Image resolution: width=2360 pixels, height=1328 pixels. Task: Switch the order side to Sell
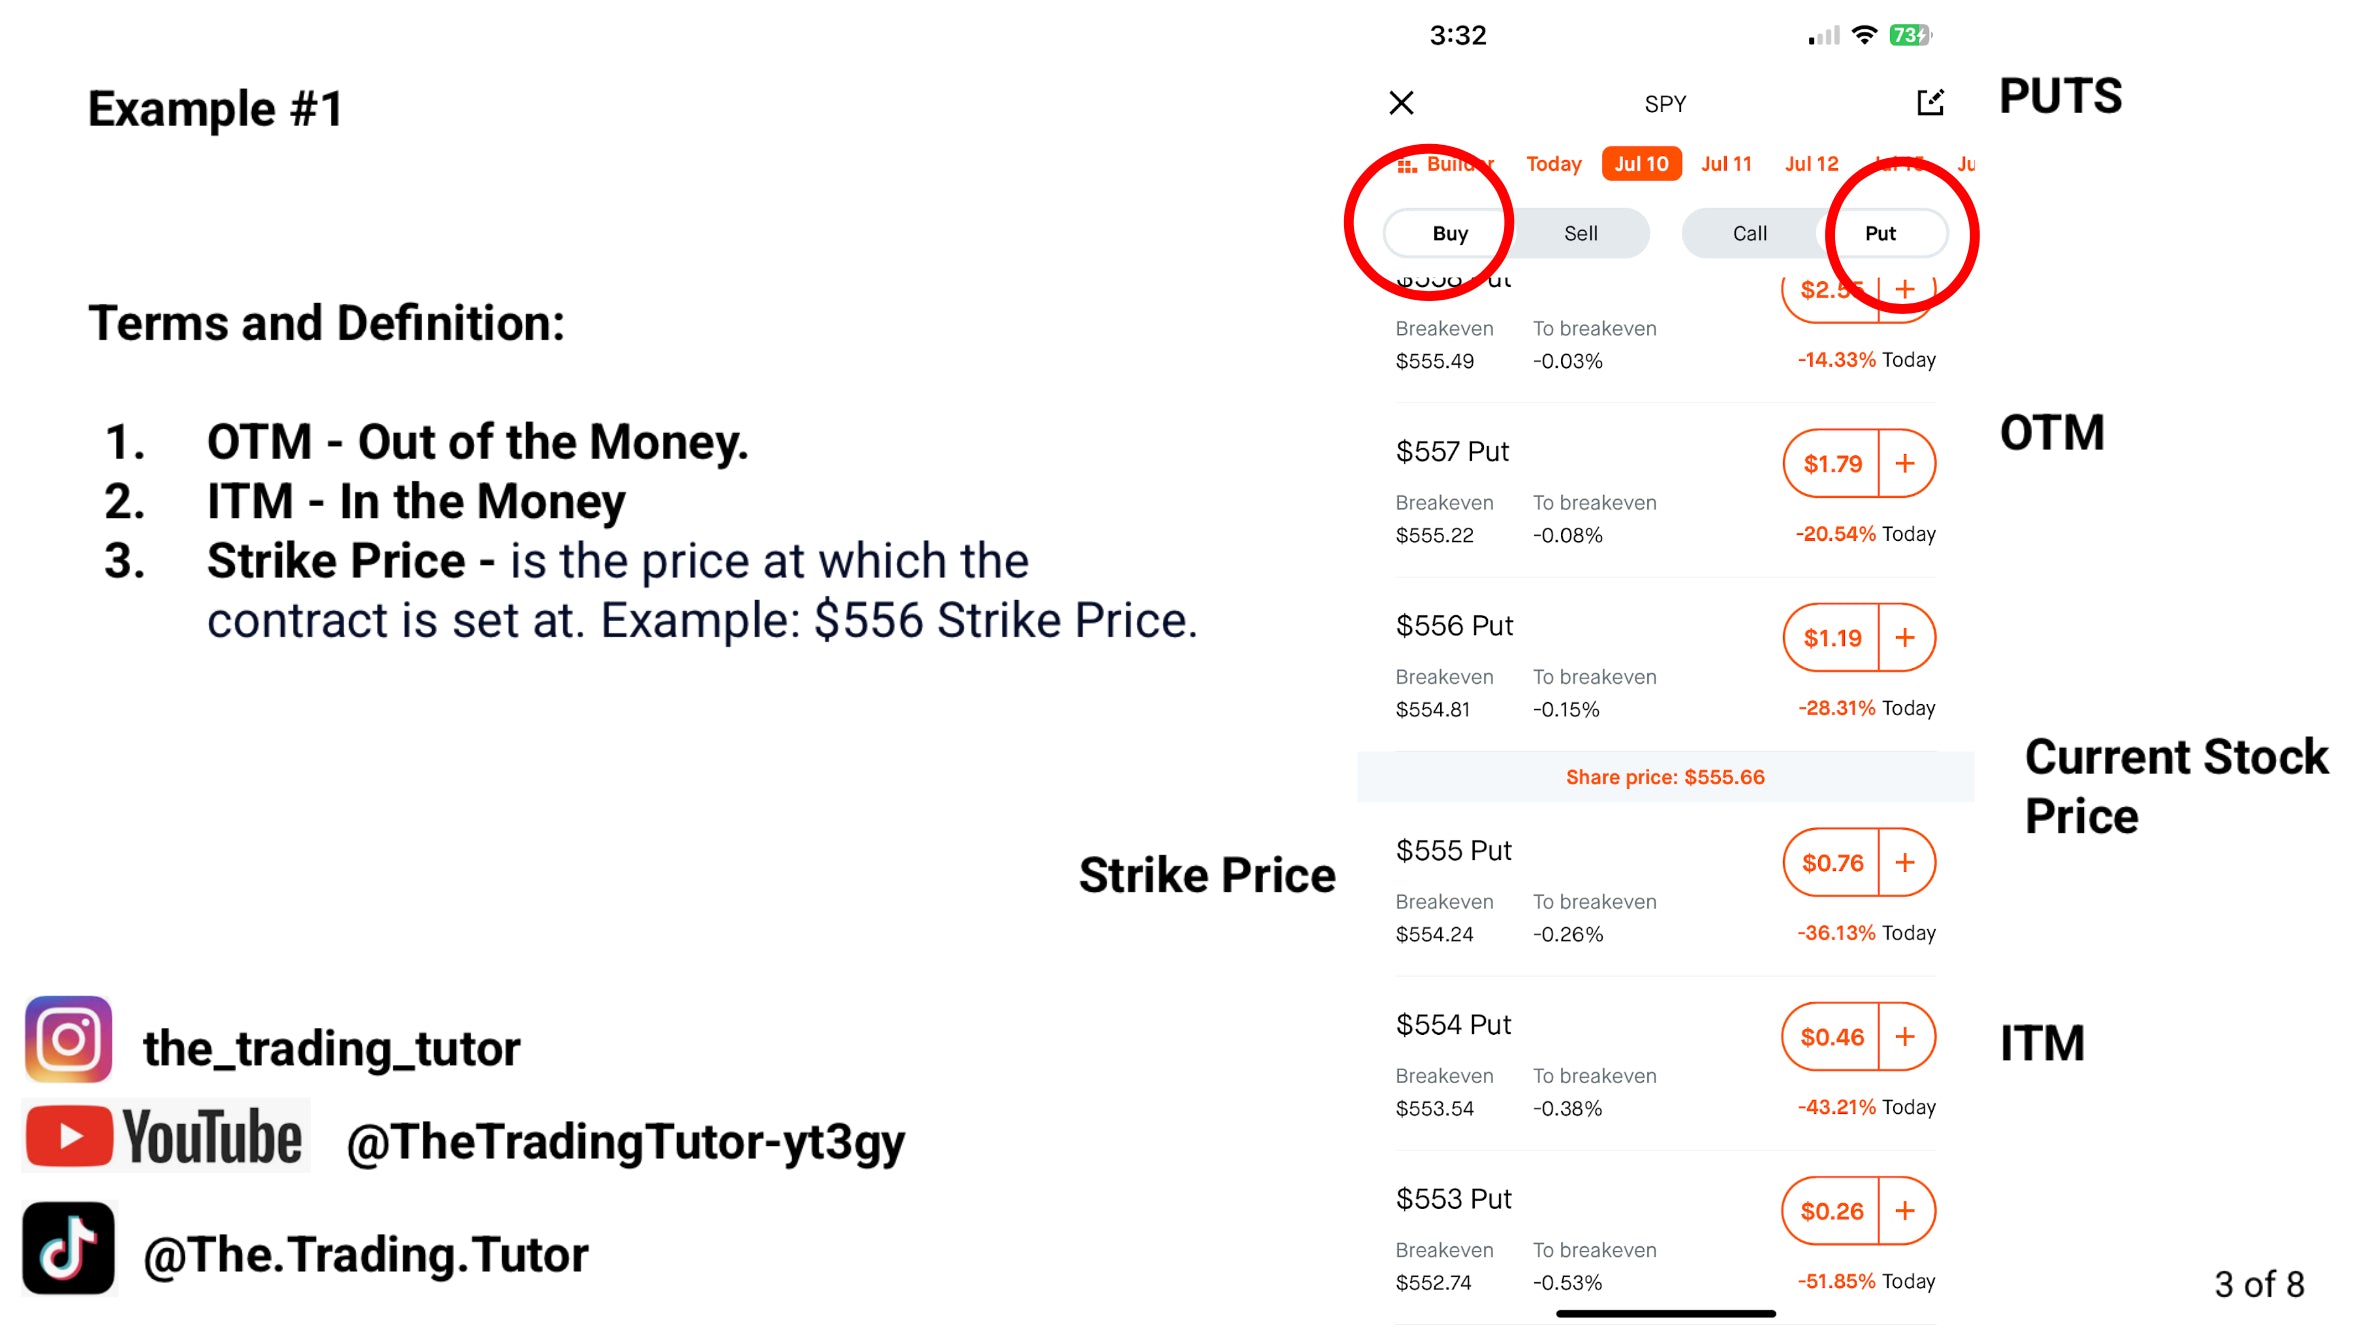1580,234
